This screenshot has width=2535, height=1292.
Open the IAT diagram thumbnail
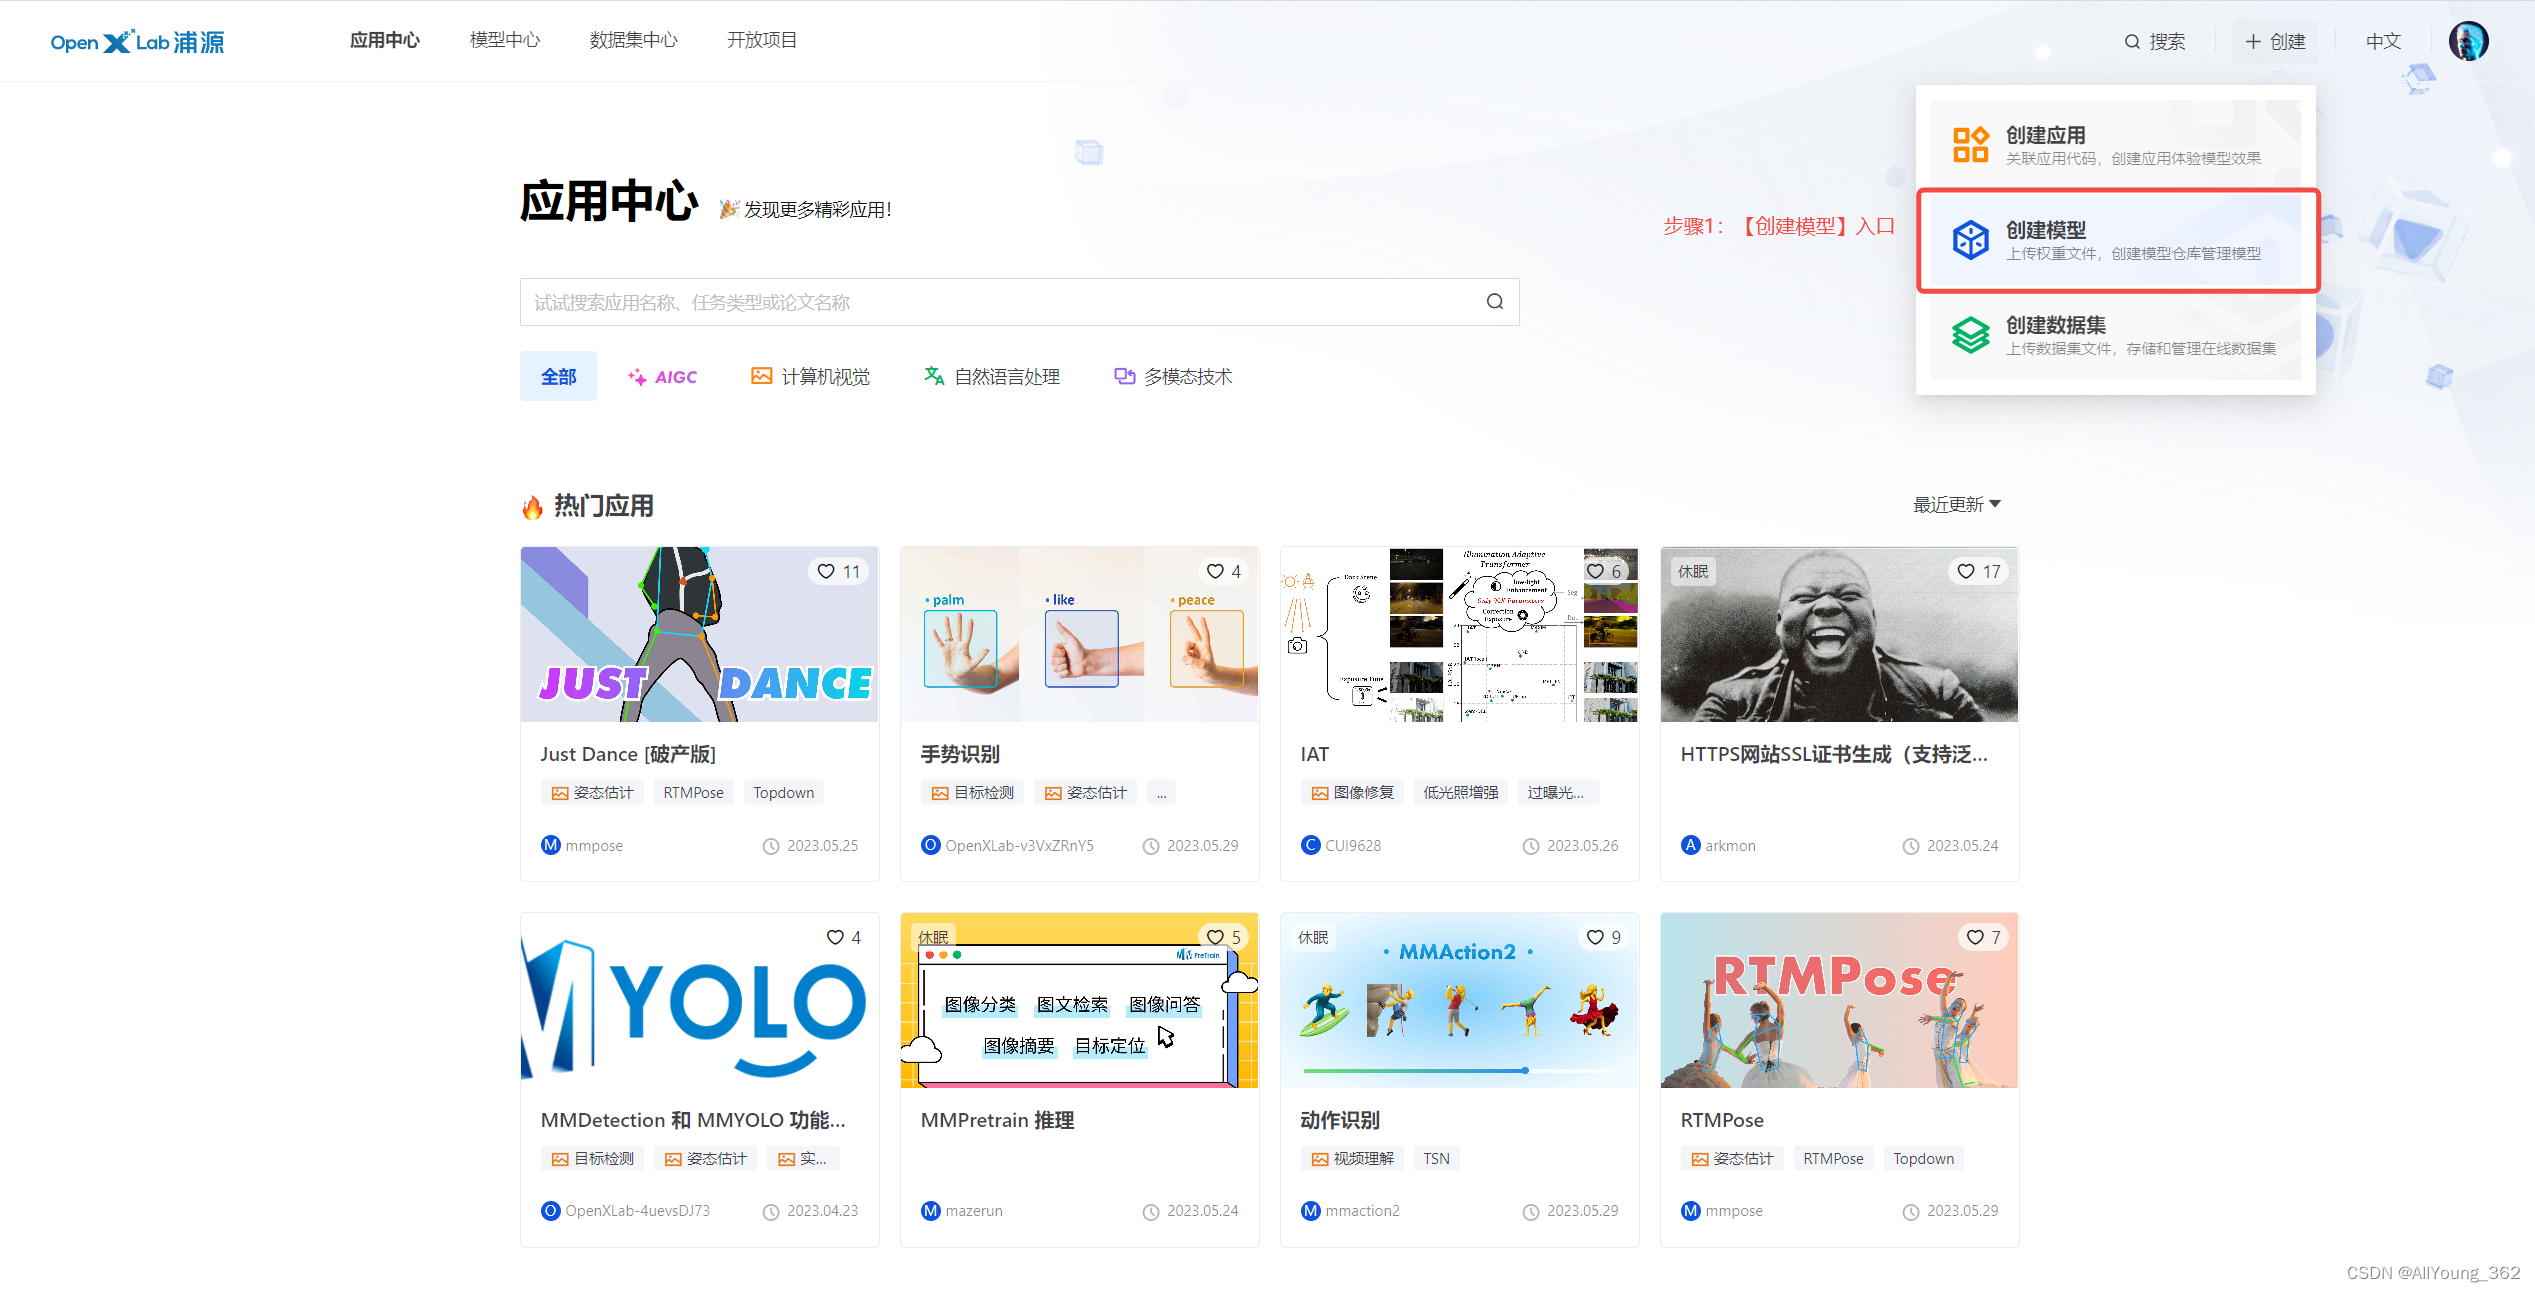pyautogui.click(x=1459, y=634)
